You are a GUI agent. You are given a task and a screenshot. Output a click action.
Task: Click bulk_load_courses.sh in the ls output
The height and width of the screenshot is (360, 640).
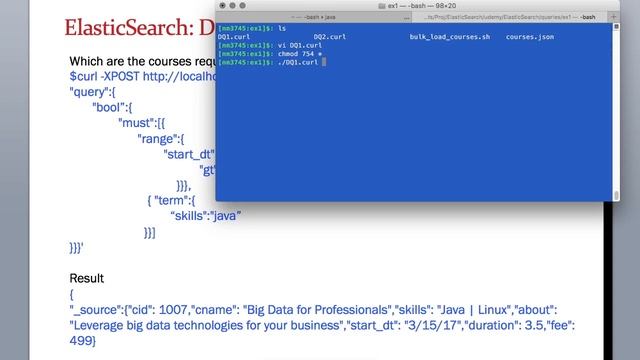450,37
